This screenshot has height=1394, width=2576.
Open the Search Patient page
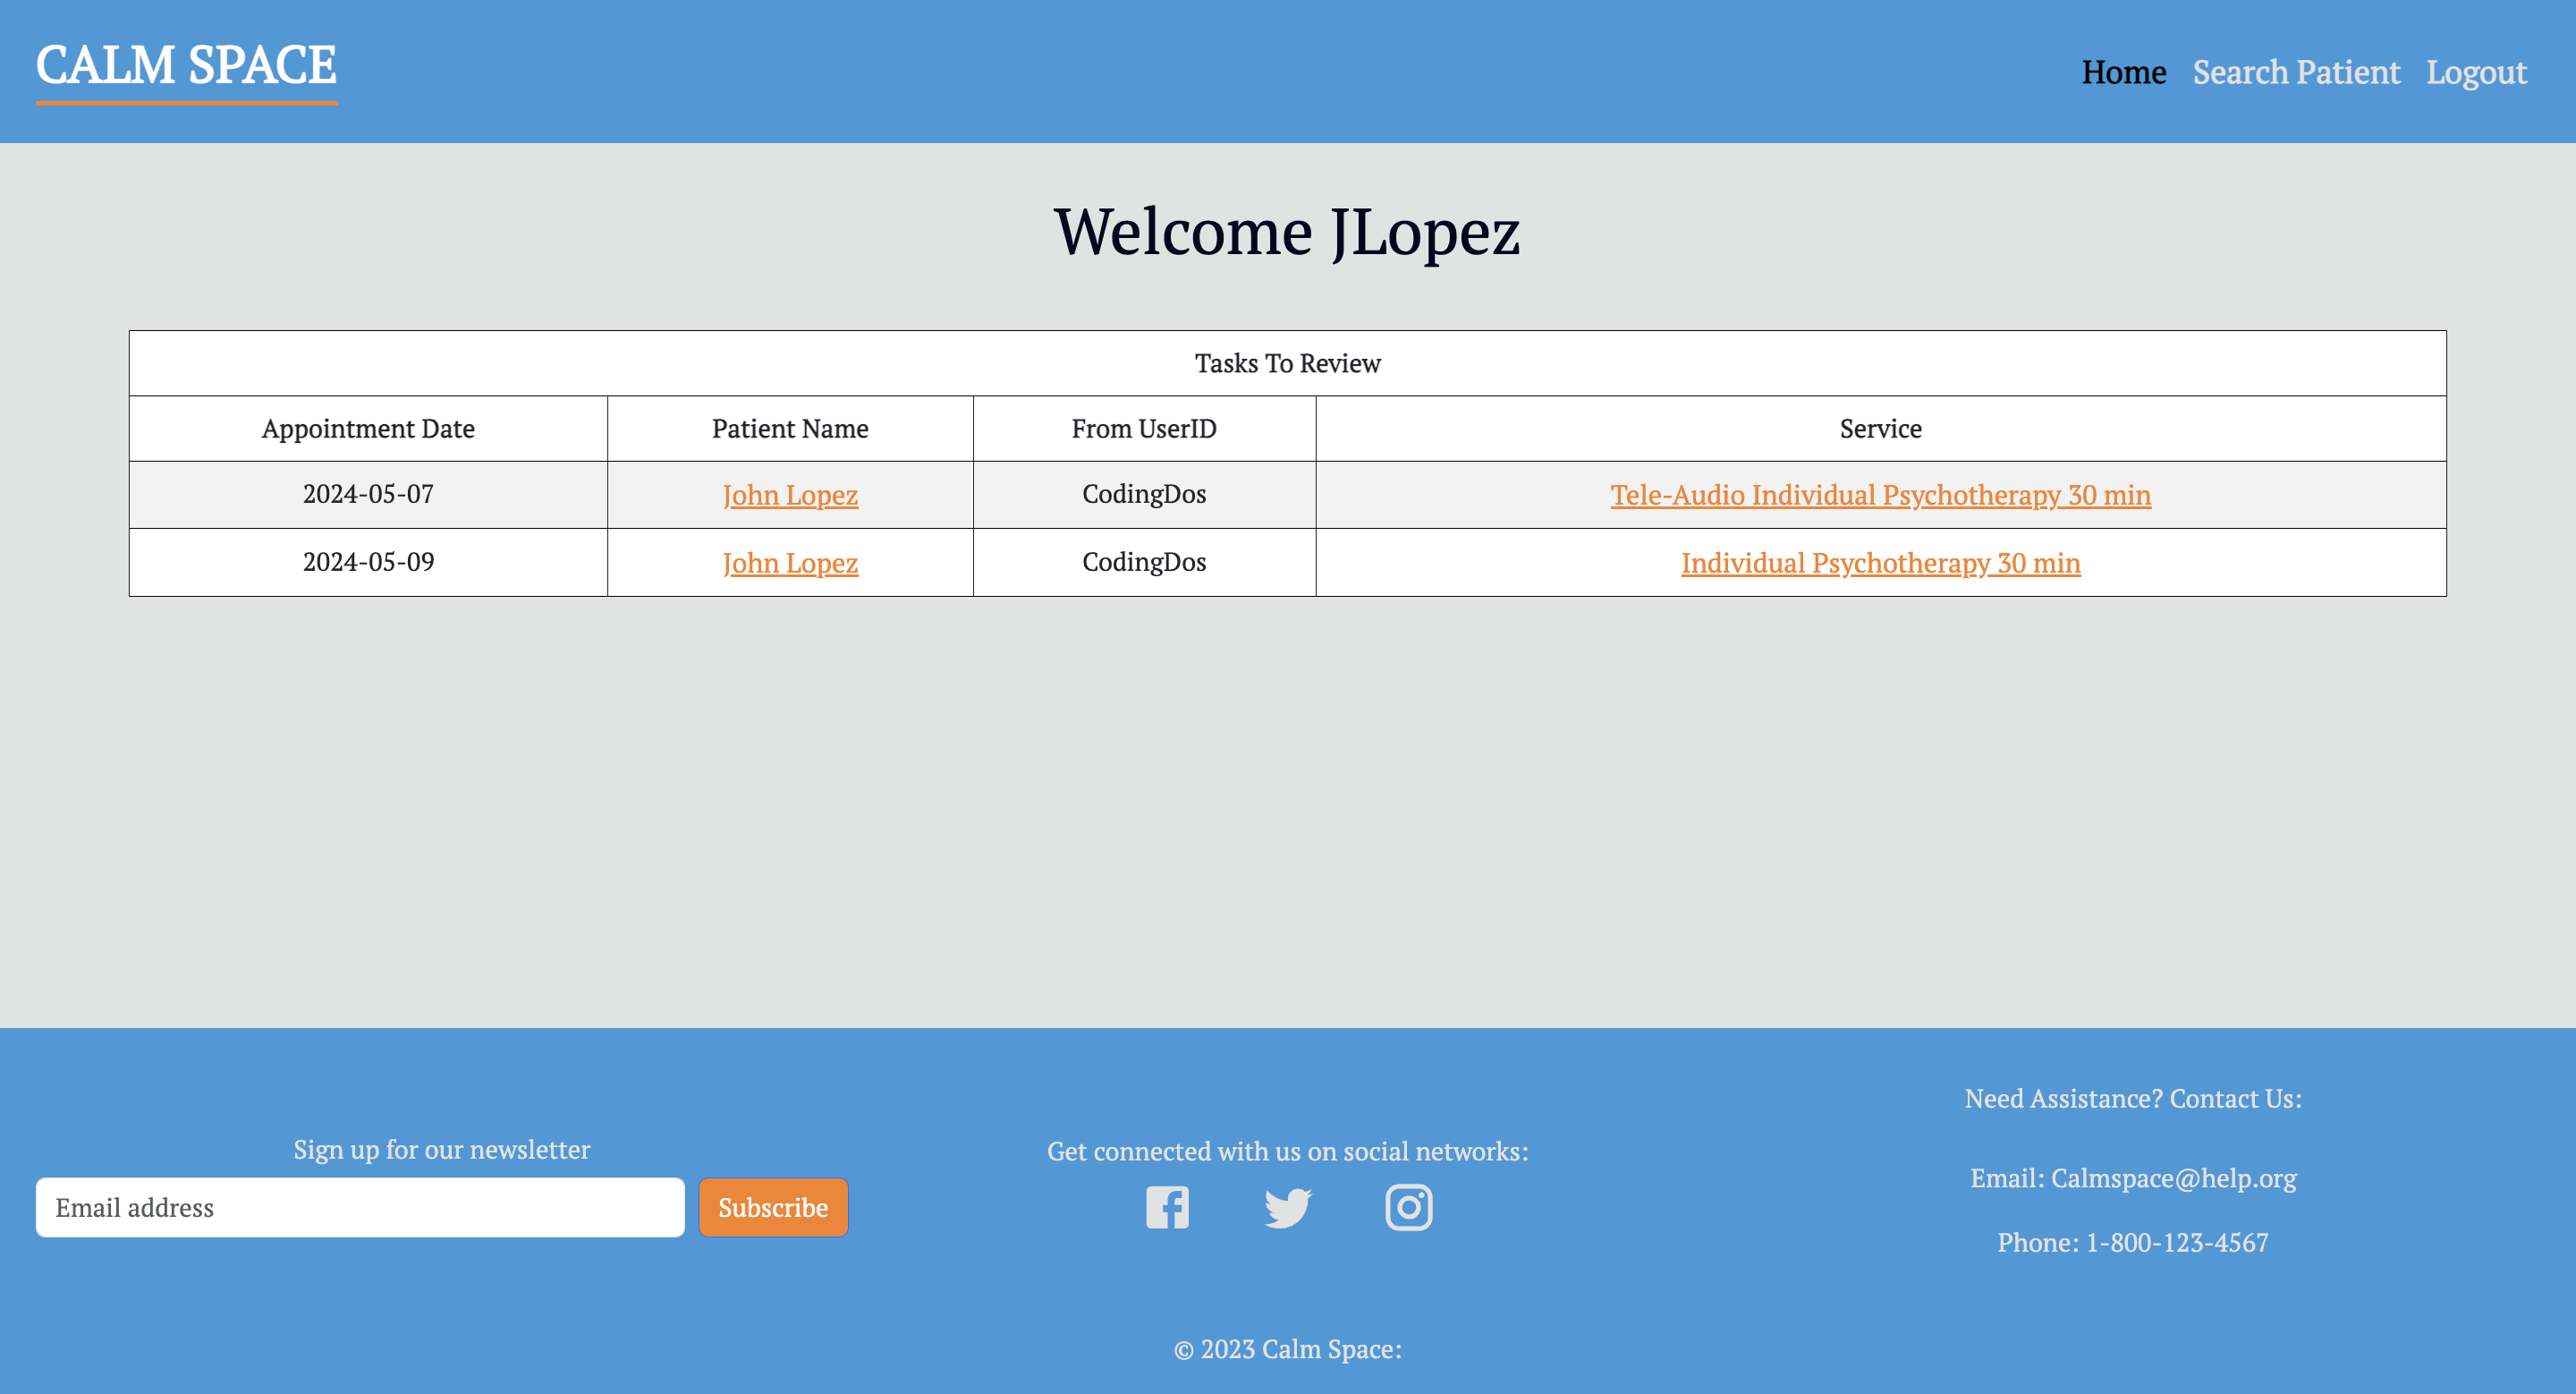click(x=2296, y=72)
